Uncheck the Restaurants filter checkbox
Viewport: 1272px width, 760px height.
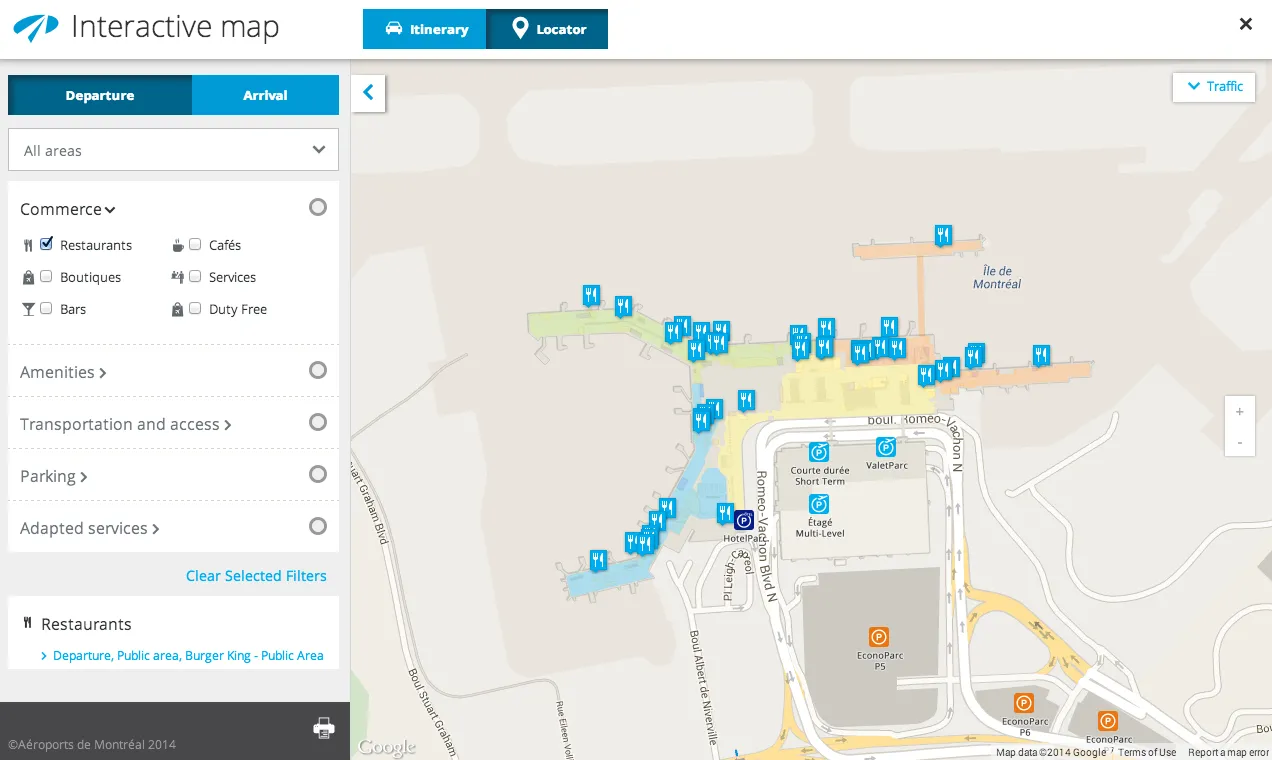(44, 244)
